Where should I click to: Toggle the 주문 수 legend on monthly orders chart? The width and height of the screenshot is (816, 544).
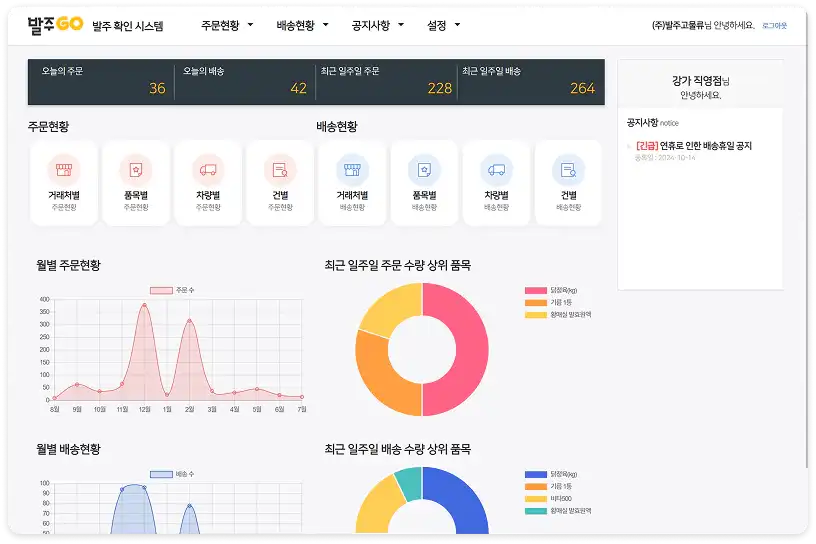point(172,290)
